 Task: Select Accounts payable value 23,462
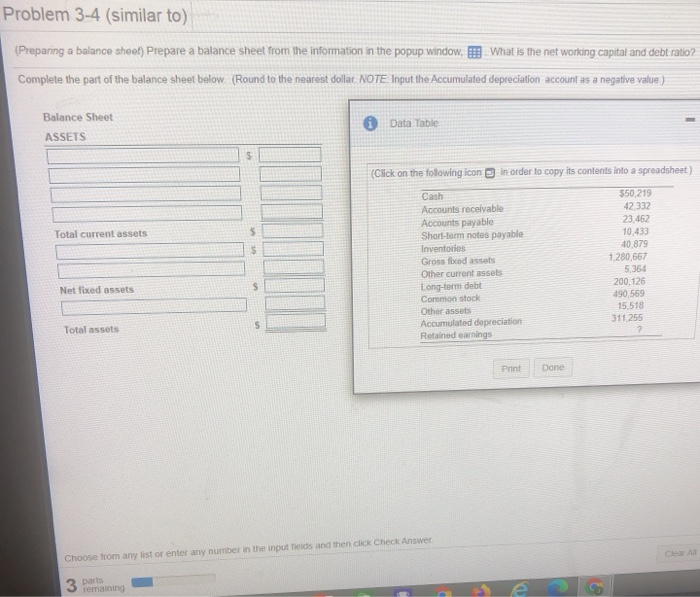pyautogui.click(x=636, y=219)
